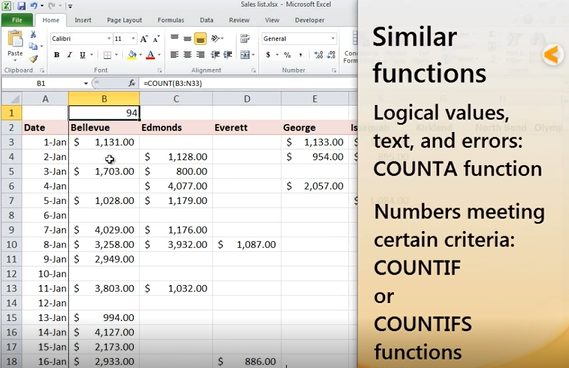Switch to the Page Layout tab
Image resolution: width=569 pixels, height=368 pixels.
pyautogui.click(x=124, y=20)
